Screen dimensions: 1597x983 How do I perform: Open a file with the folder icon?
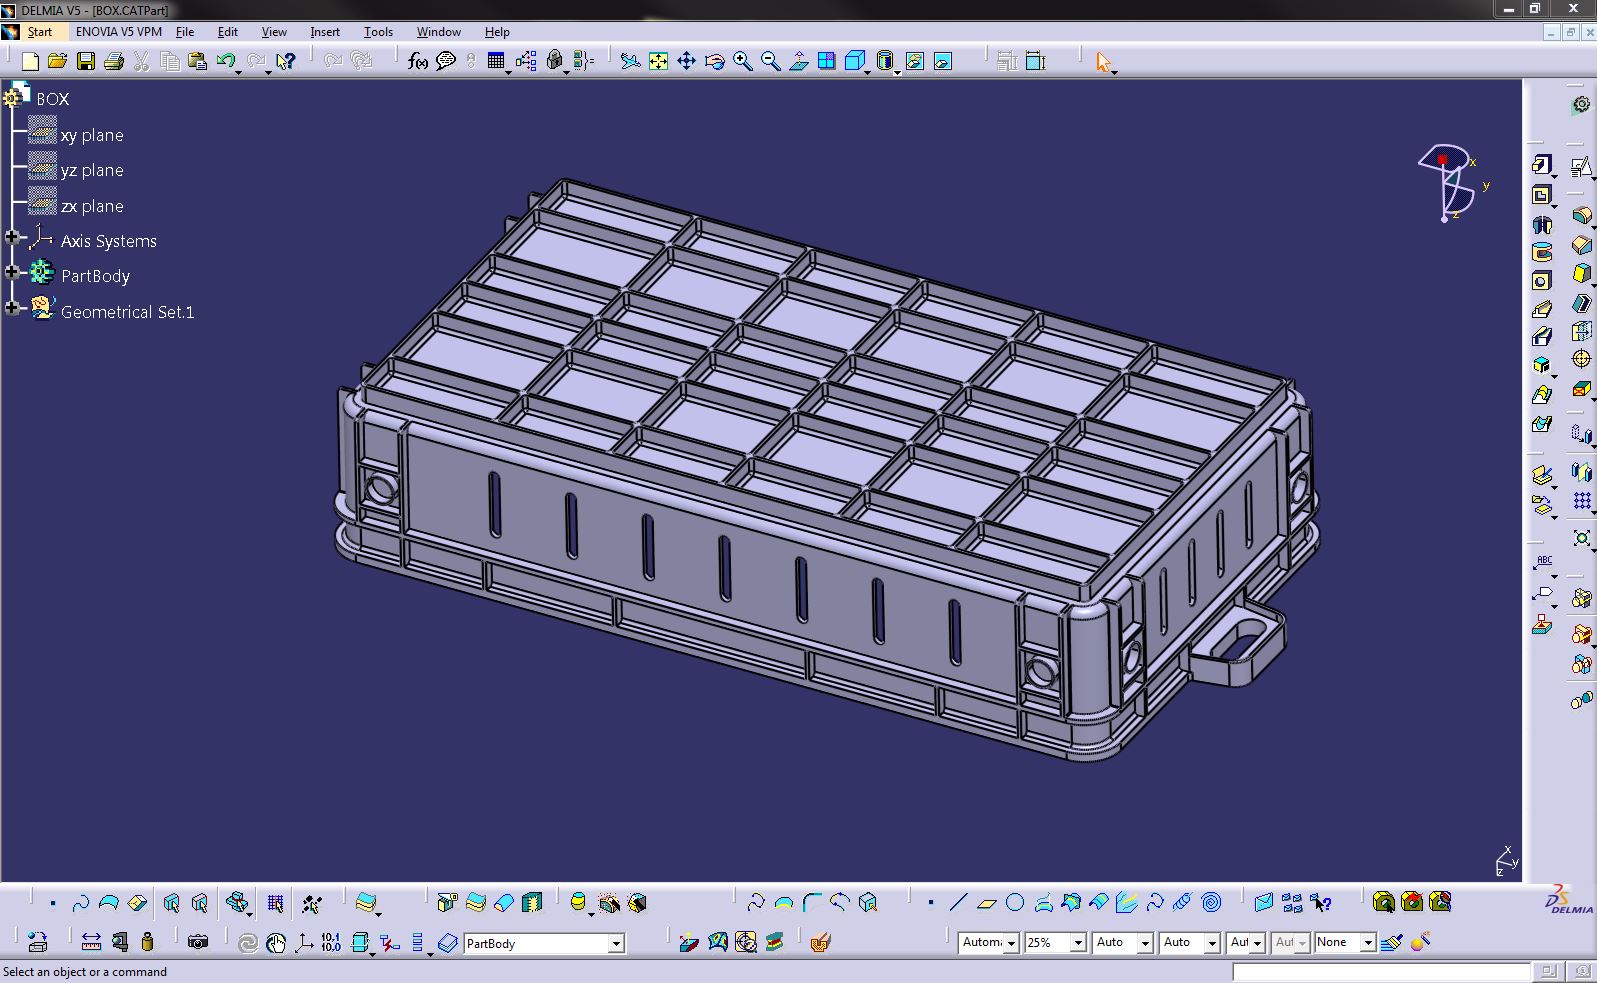click(58, 62)
